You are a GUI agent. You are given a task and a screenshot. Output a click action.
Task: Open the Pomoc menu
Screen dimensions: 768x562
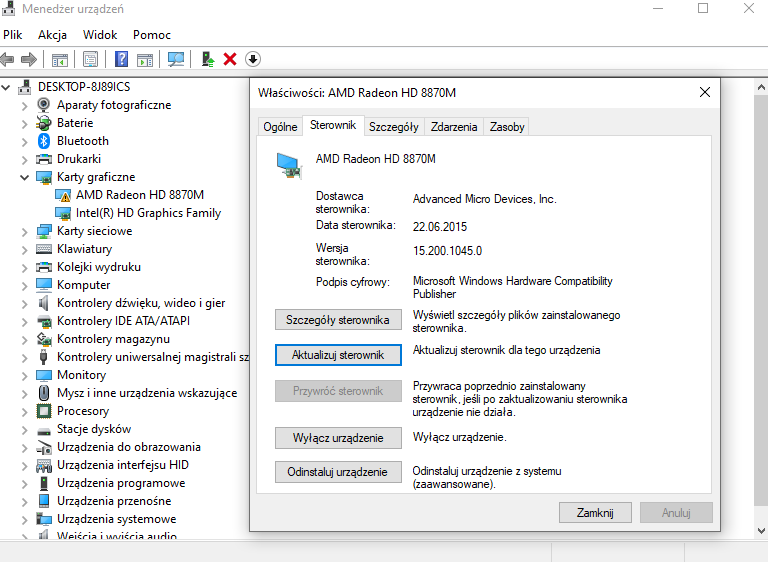click(x=152, y=35)
